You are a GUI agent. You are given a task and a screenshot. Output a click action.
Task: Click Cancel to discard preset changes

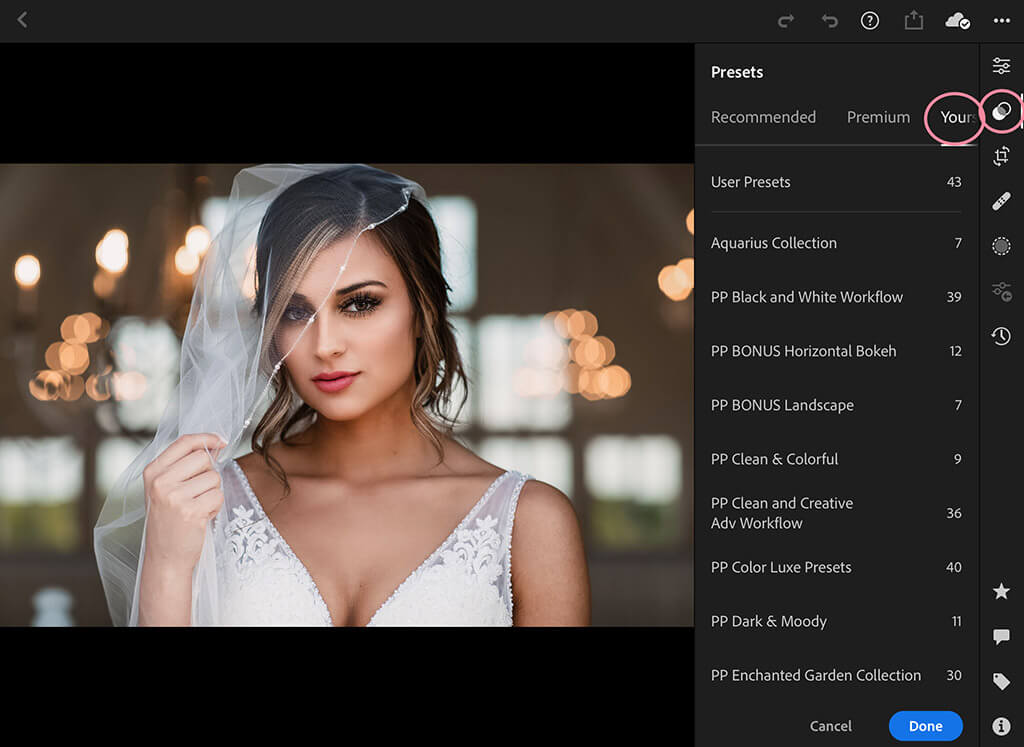[831, 726]
